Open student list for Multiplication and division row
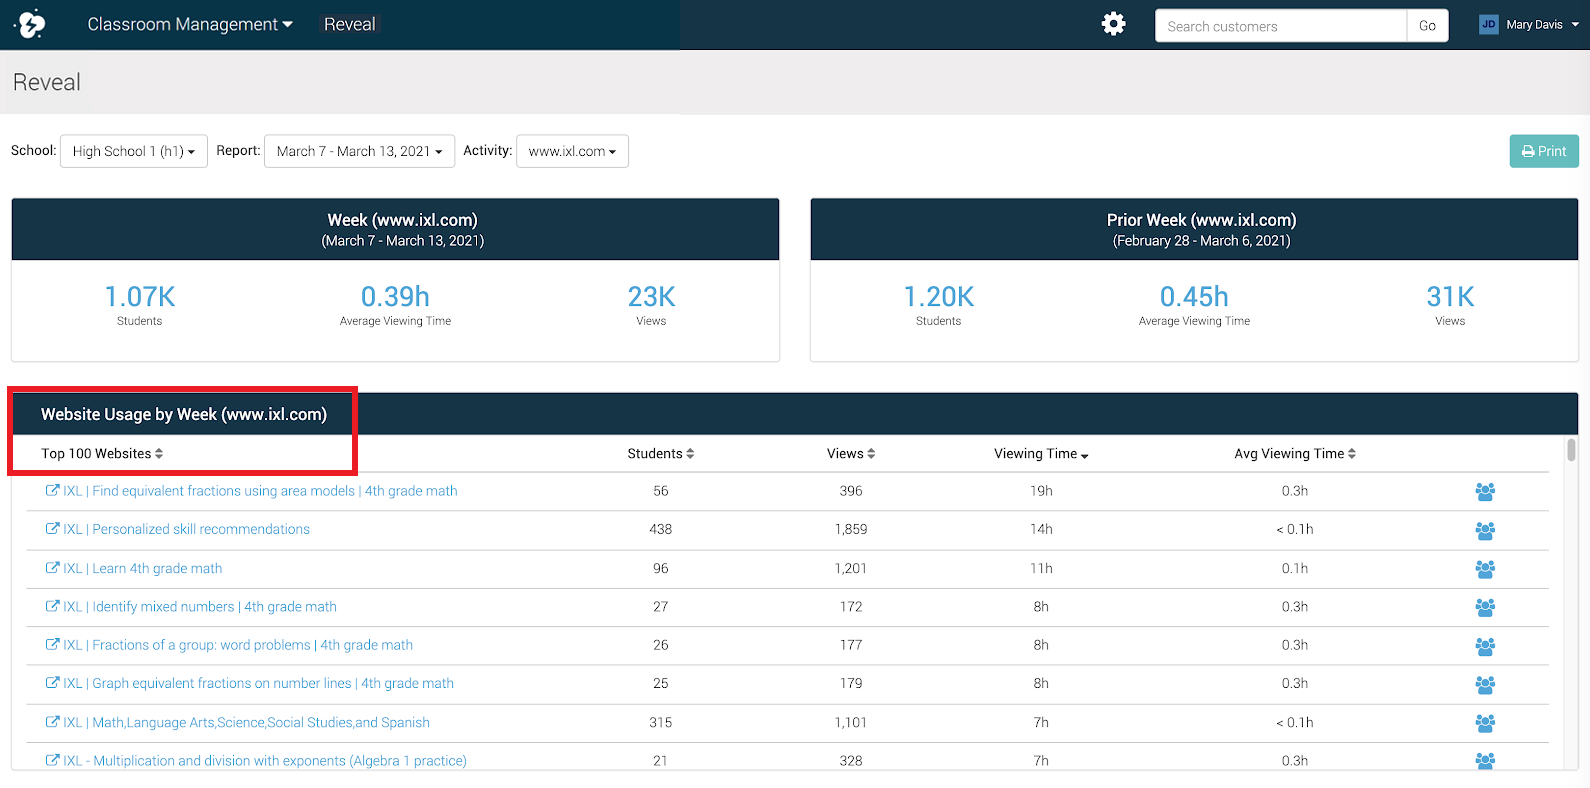Viewport: 1590px width, 788px height. [1485, 761]
